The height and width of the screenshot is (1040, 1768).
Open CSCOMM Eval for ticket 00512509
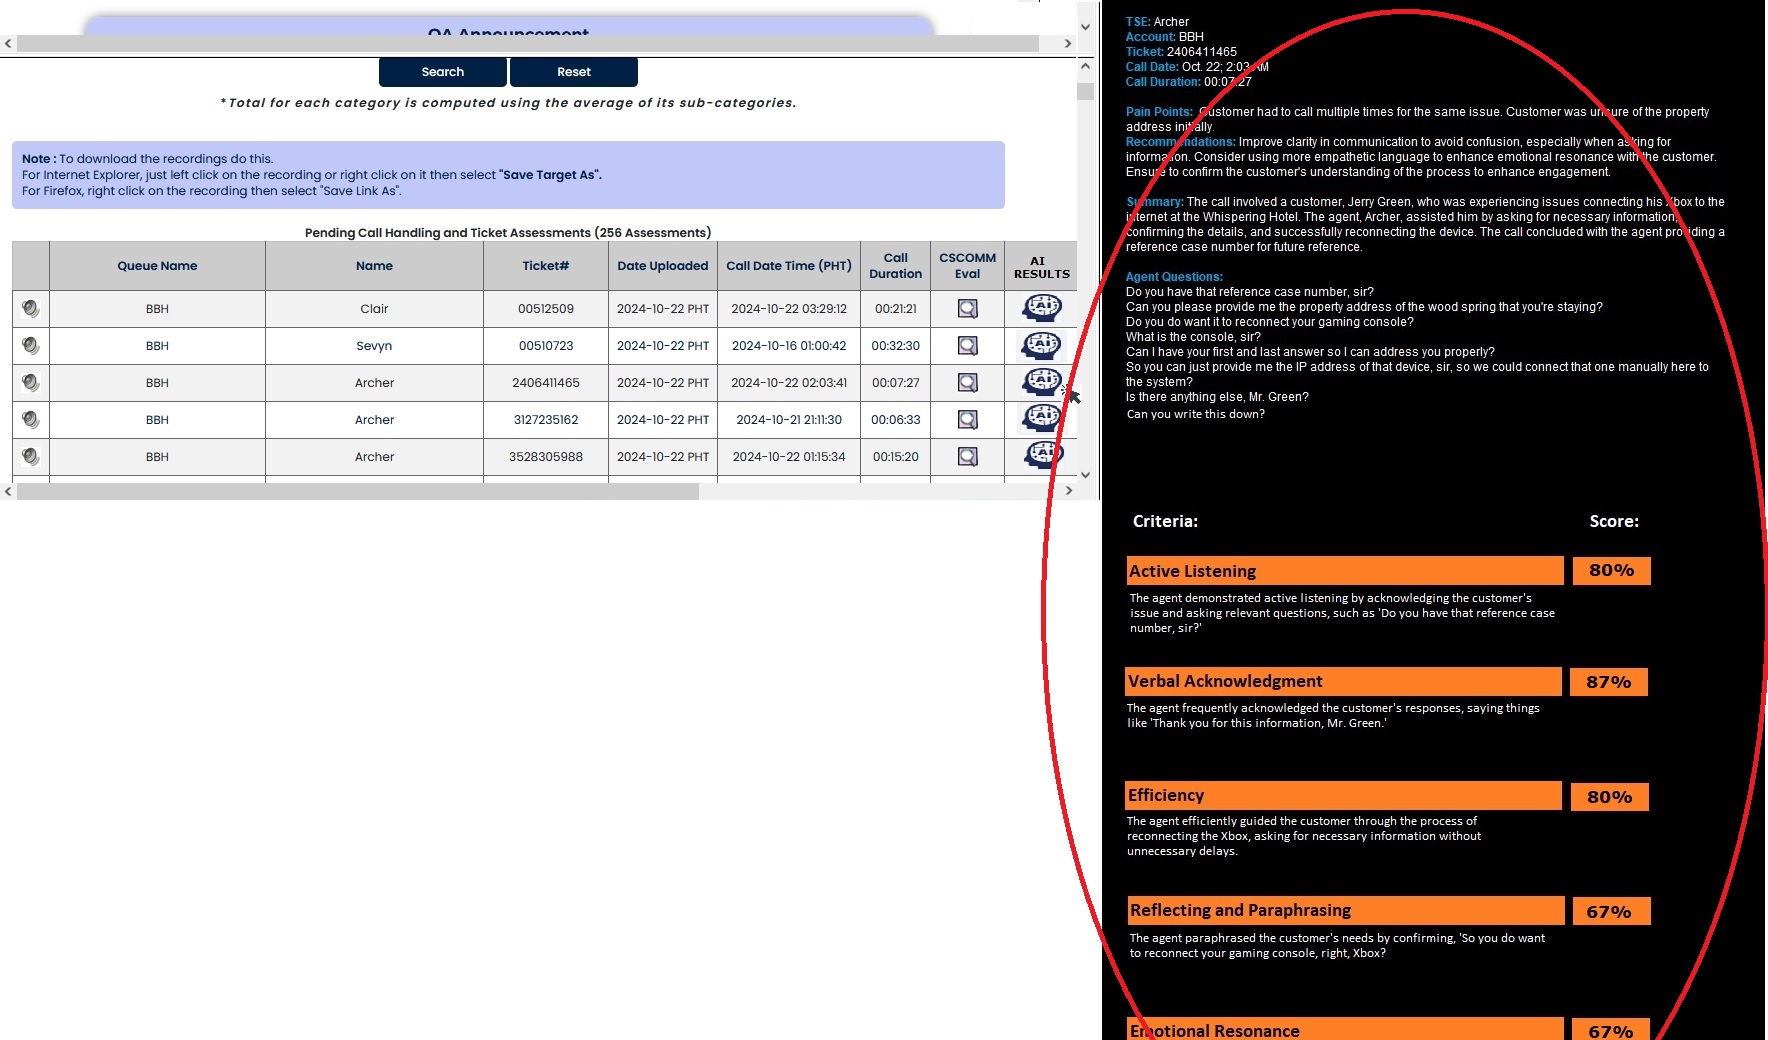(967, 309)
